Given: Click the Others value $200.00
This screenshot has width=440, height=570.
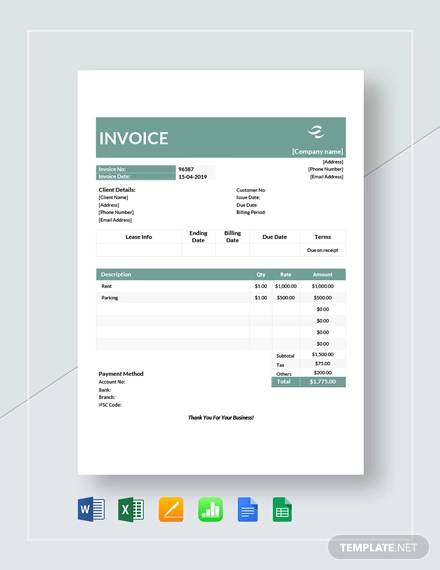Looking at the screenshot, I should tap(323, 373).
